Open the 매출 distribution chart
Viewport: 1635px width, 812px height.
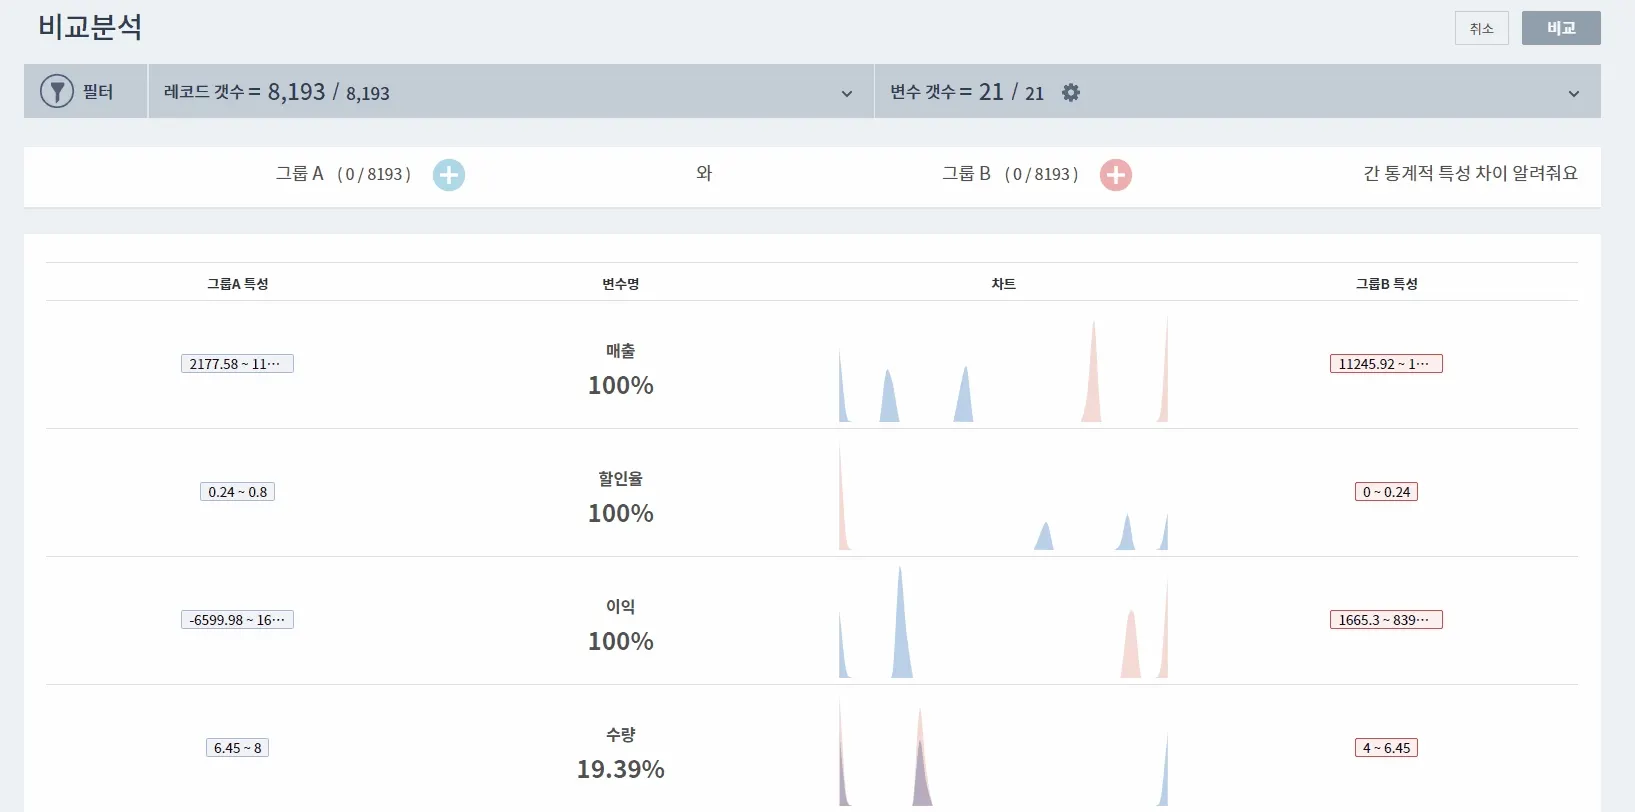tap(1003, 369)
